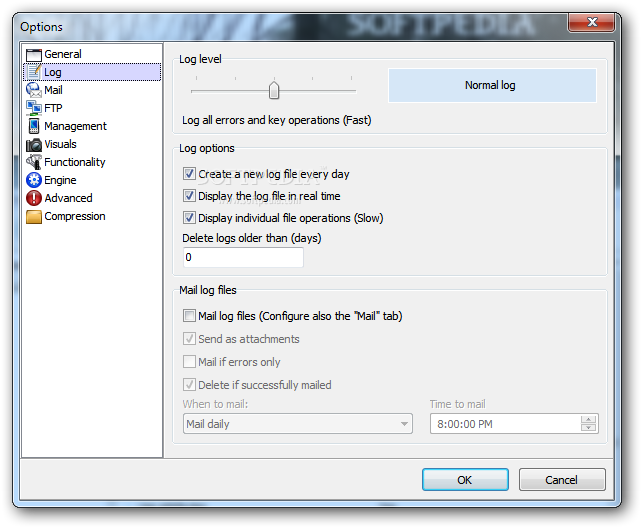Select the Advanced category

coord(68,198)
